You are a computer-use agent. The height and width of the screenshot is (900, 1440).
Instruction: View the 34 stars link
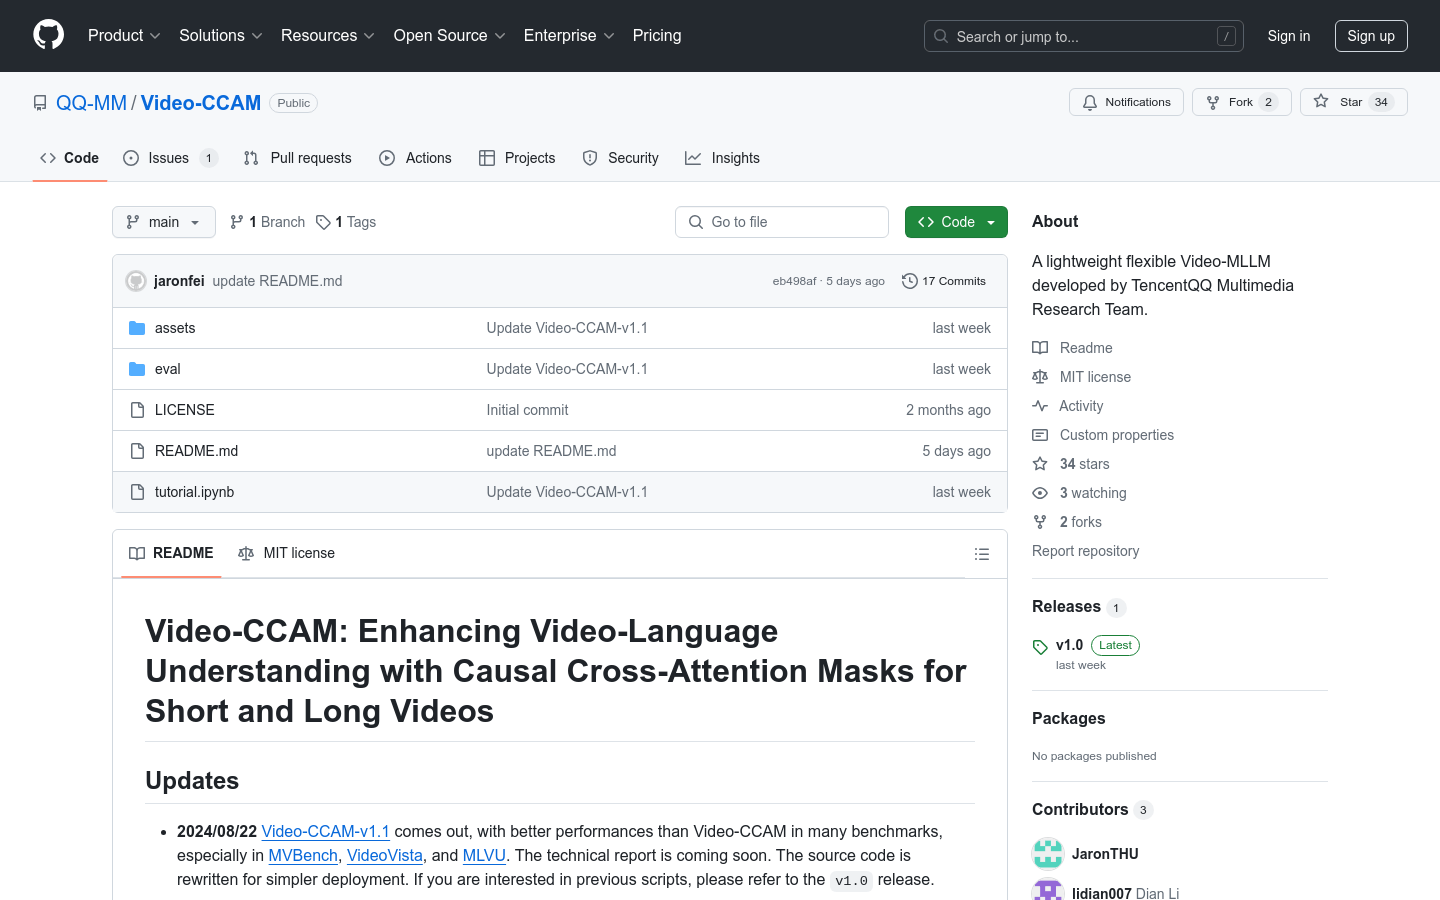tap(1071, 464)
